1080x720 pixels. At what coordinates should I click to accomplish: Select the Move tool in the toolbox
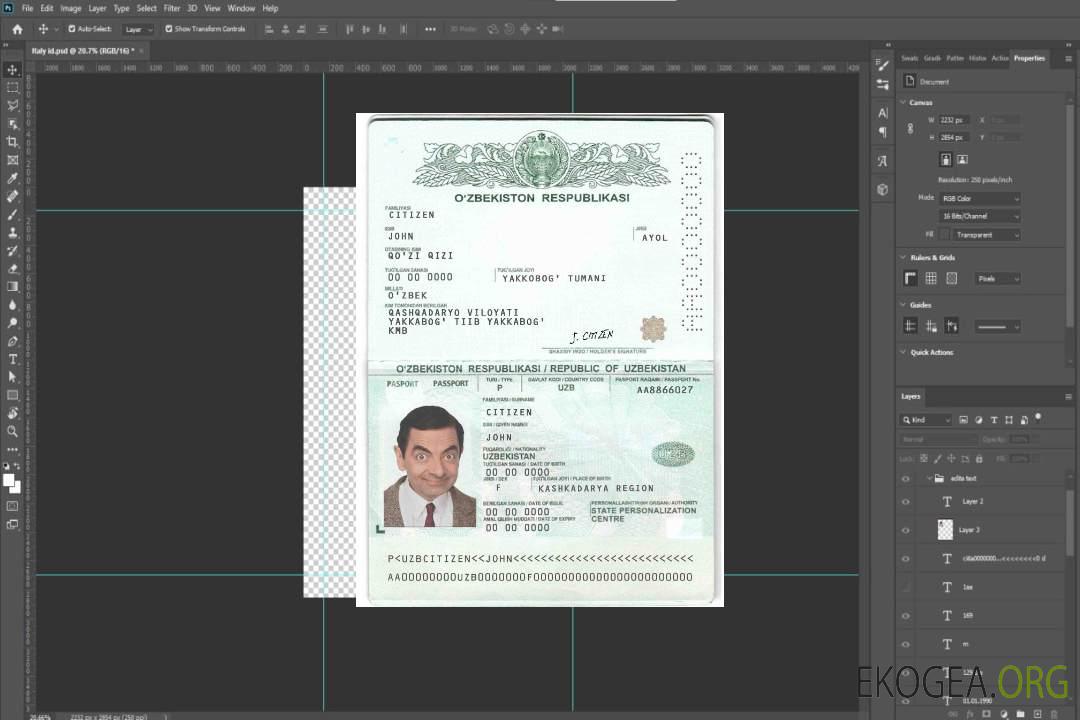point(12,70)
